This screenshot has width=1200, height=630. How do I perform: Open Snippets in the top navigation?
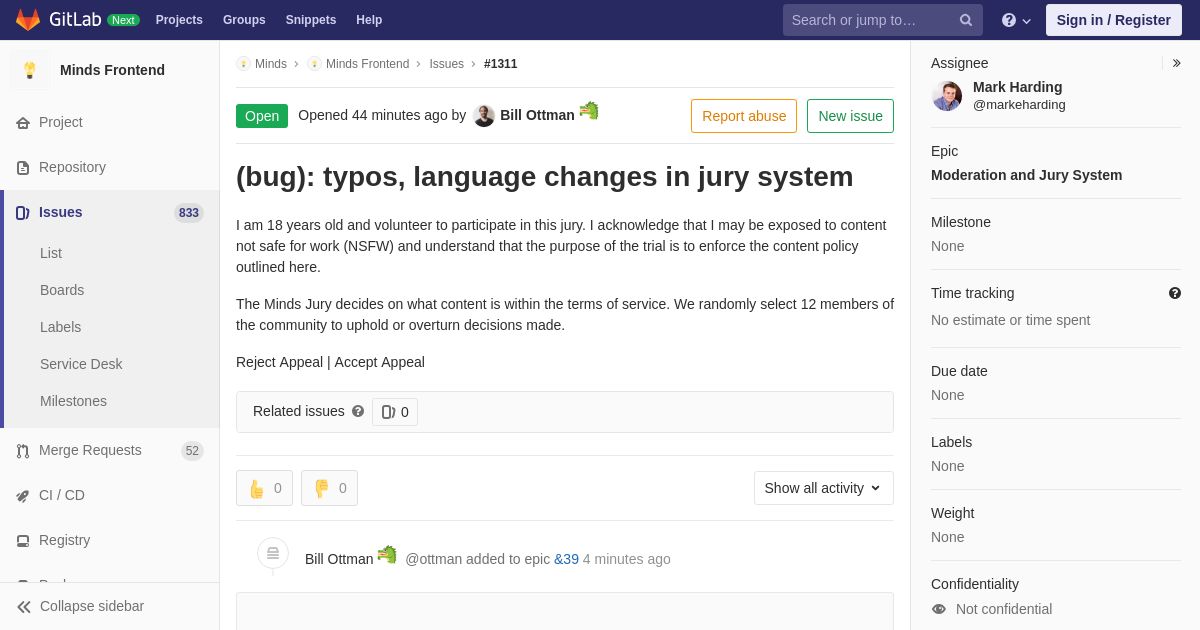[x=311, y=20]
